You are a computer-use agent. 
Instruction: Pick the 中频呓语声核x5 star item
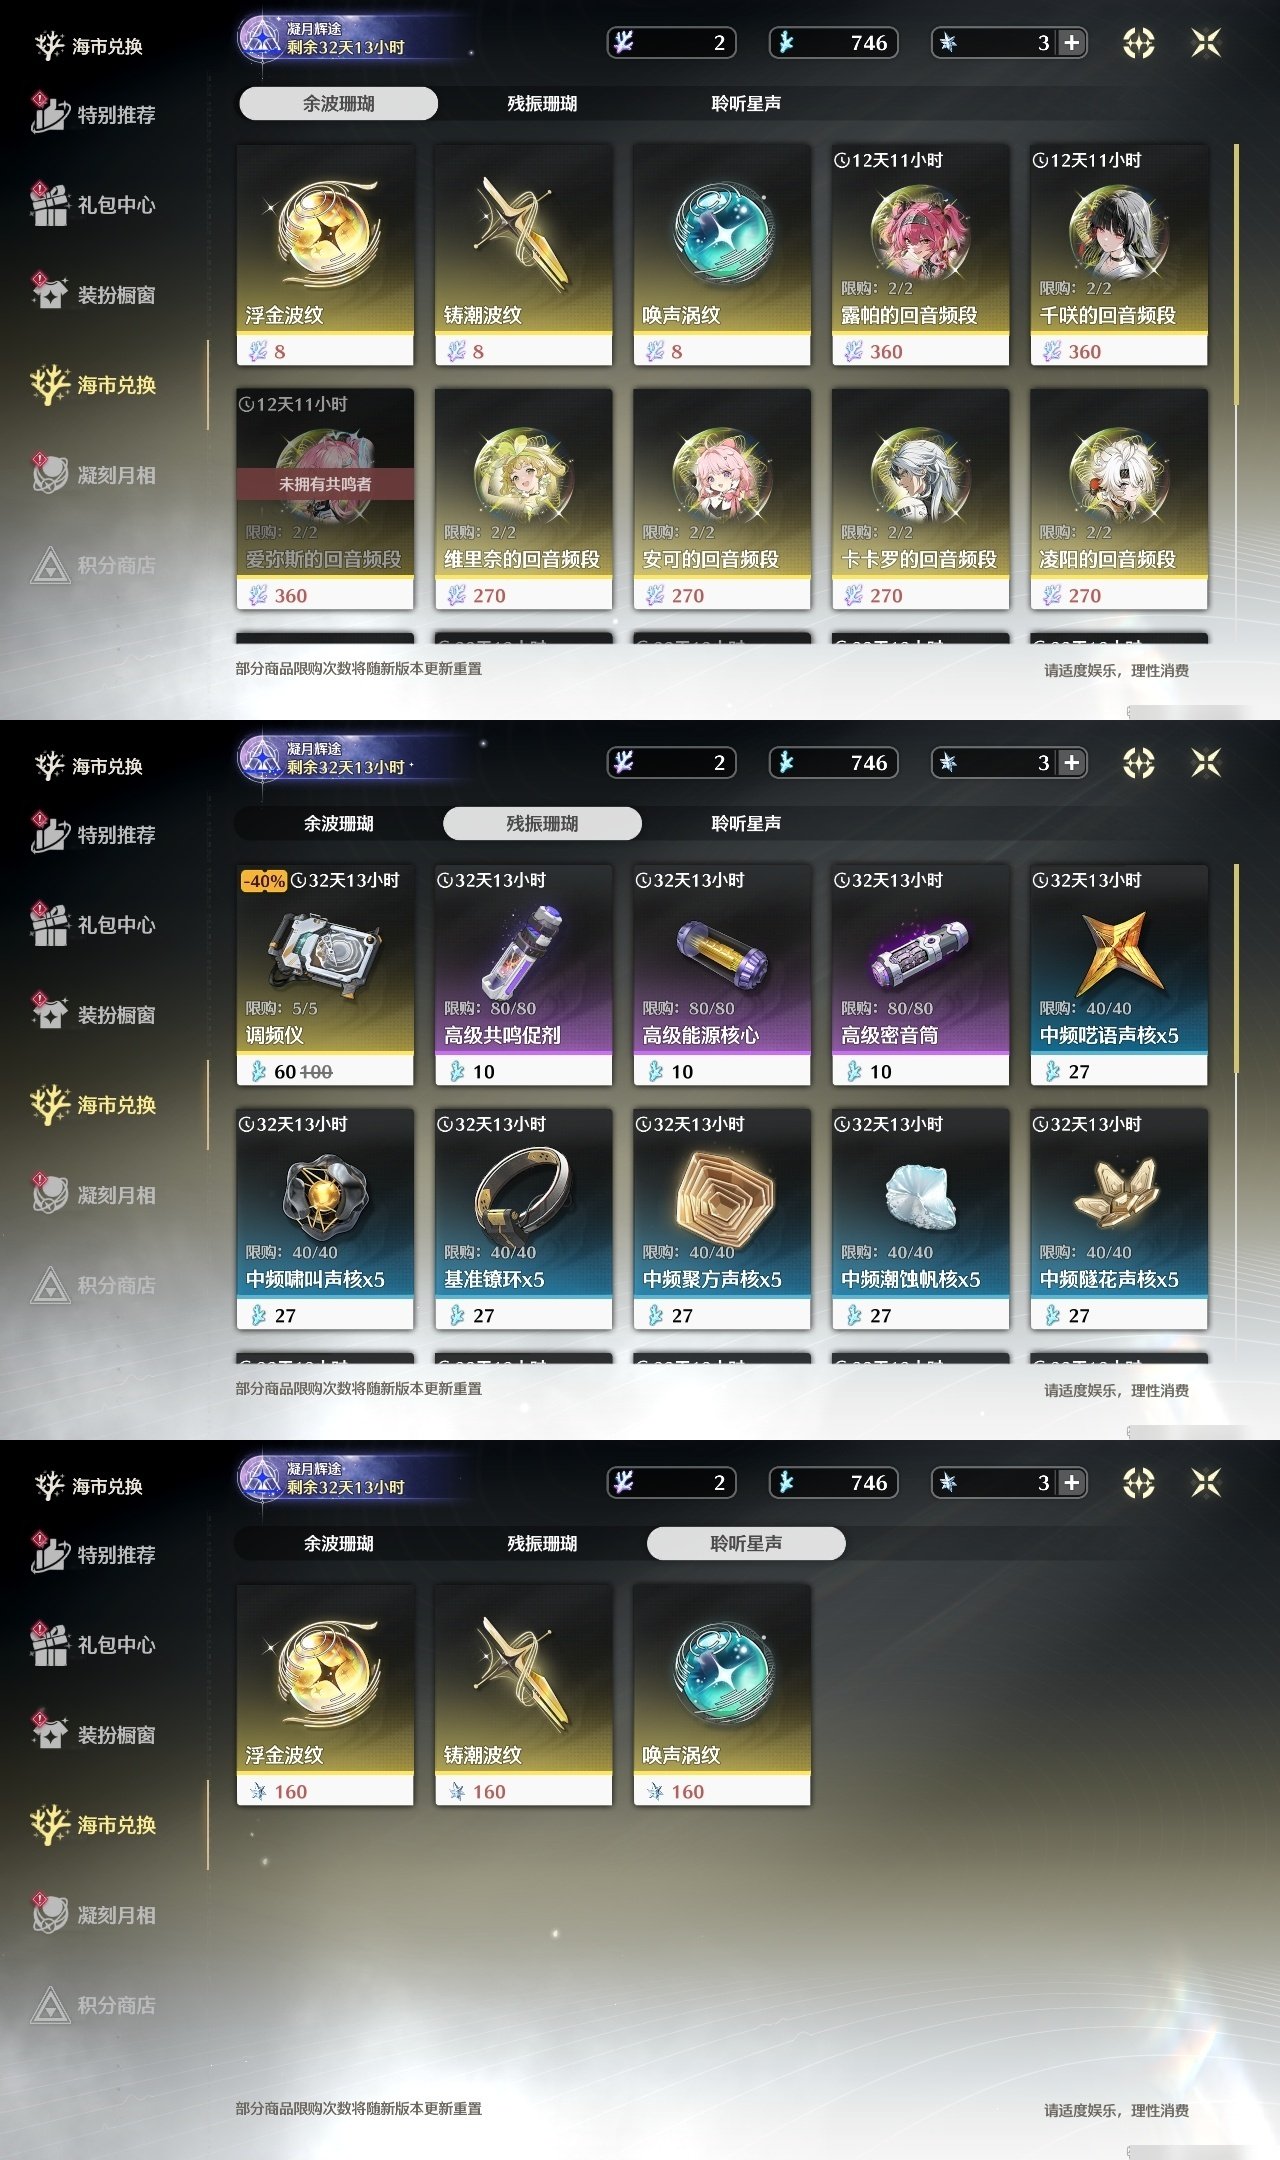pos(1119,975)
